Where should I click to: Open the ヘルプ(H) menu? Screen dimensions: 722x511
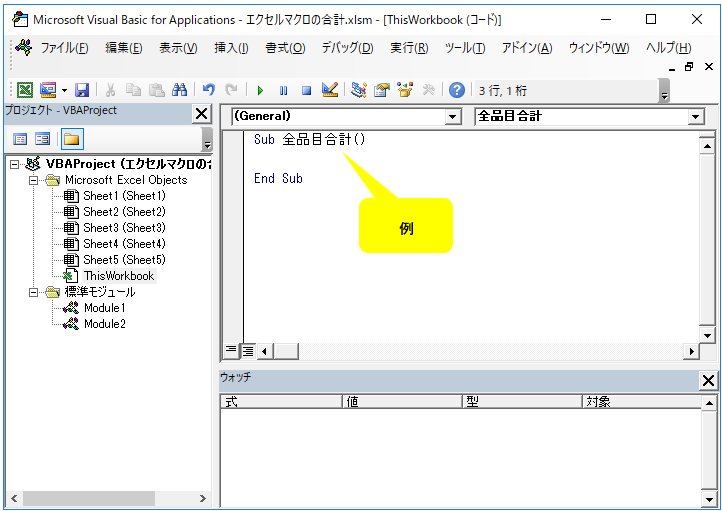click(668, 48)
